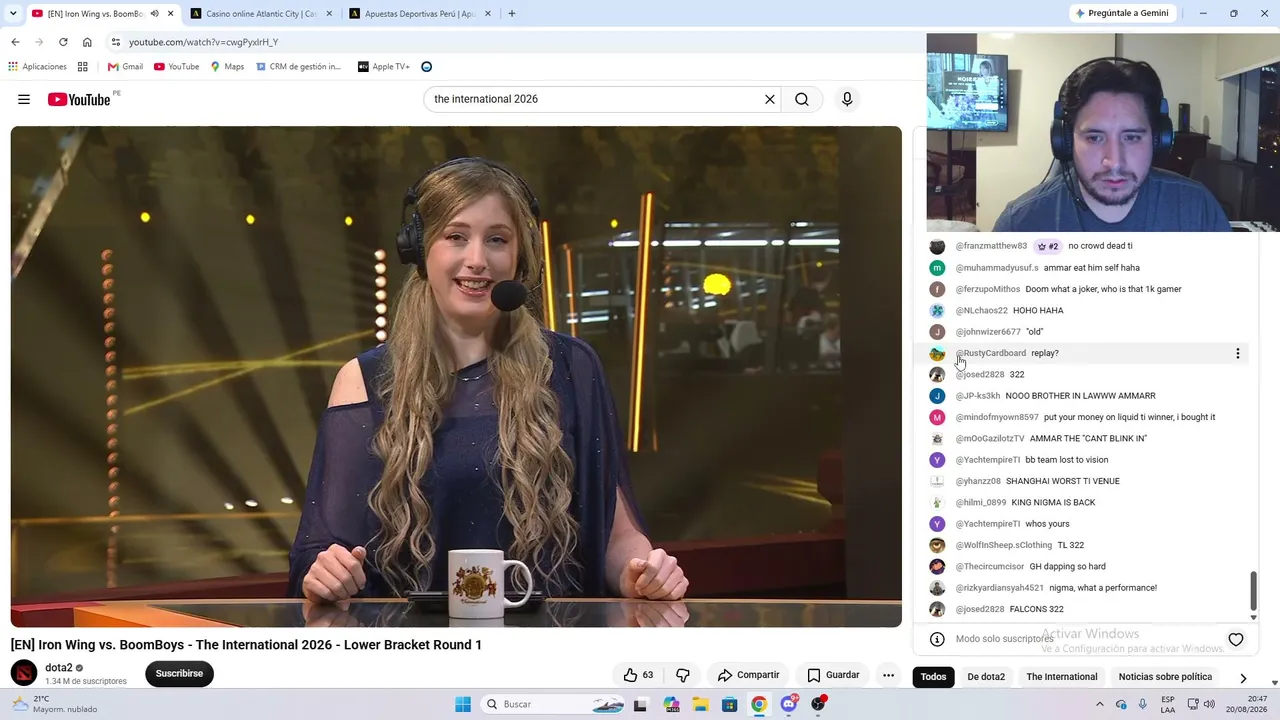Open the dota2 channel name link
Image resolution: width=1280 pixels, height=720 pixels.
[x=58, y=668]
